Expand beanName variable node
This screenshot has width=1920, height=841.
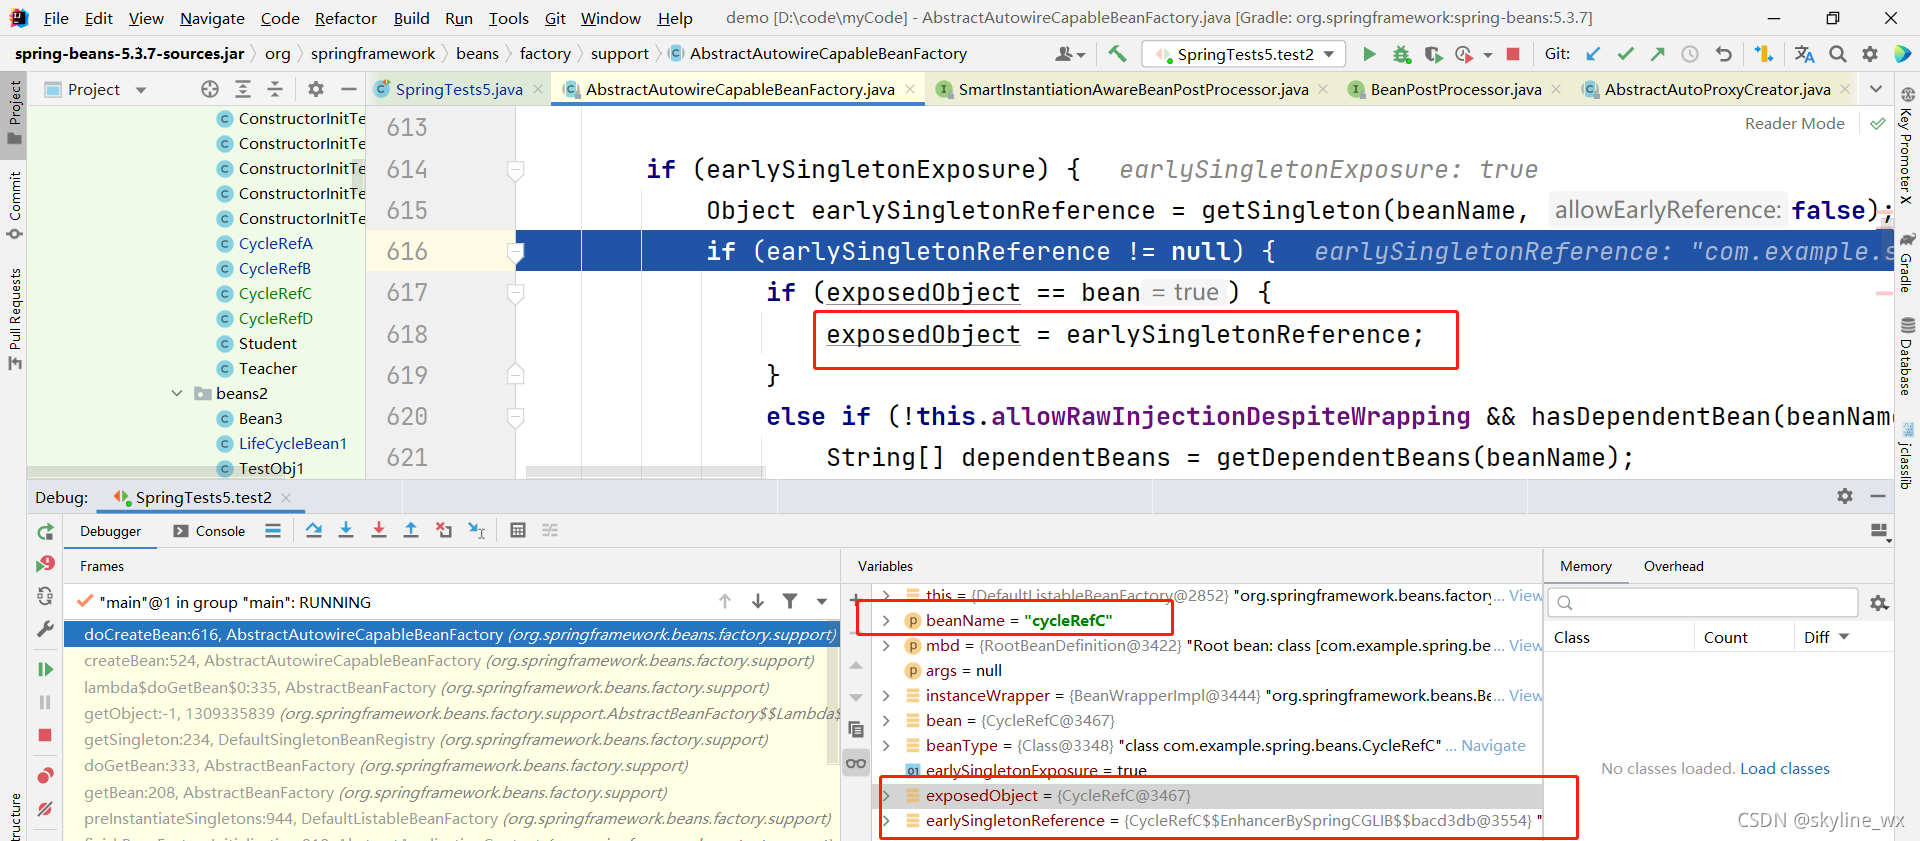[886, 620]
